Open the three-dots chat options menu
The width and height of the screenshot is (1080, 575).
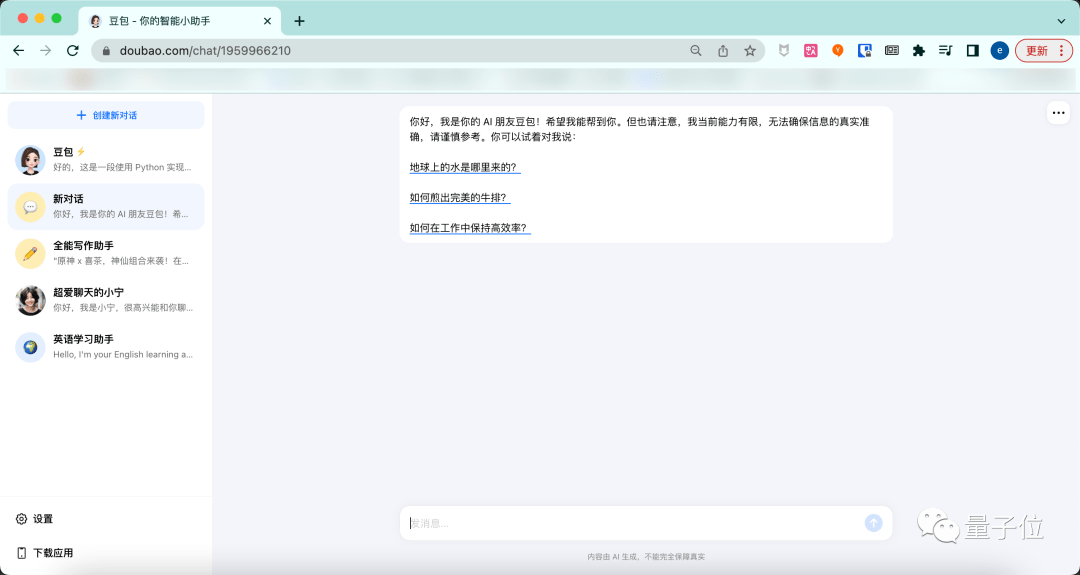[1059, 113]
